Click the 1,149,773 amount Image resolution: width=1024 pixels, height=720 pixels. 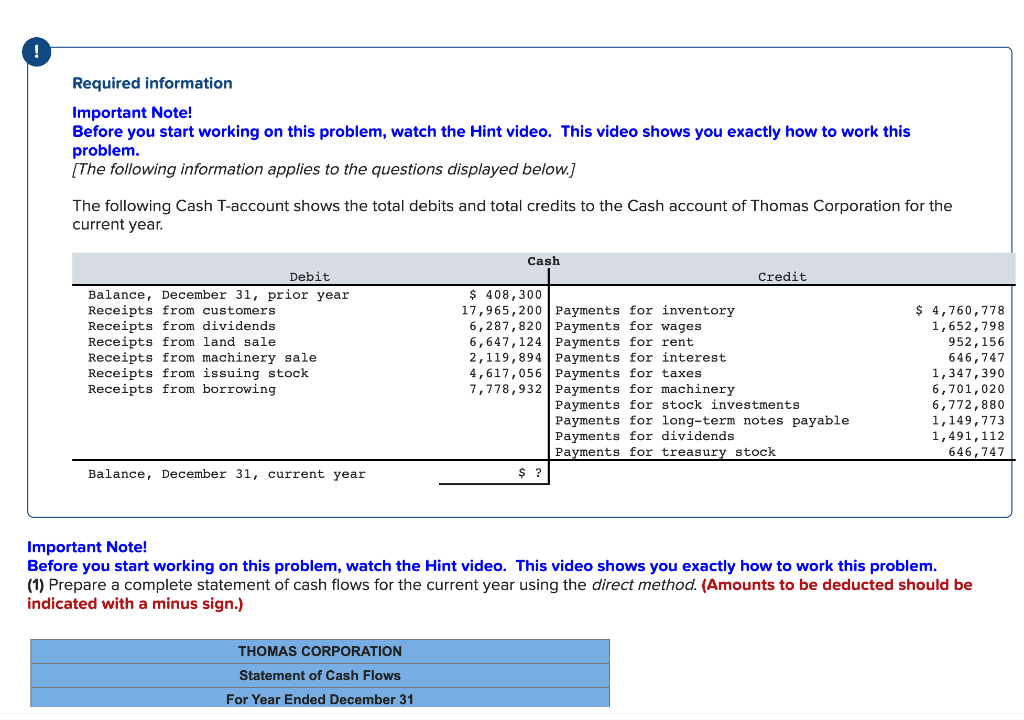coord(968,420)
